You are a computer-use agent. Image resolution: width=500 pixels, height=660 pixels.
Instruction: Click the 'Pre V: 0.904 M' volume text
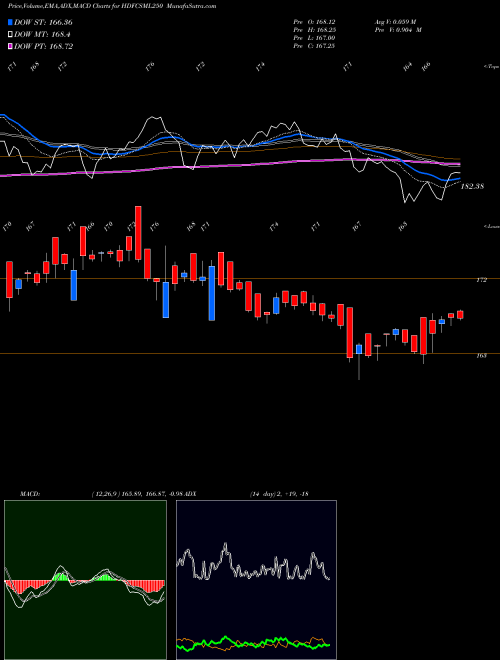coord(397,30)
